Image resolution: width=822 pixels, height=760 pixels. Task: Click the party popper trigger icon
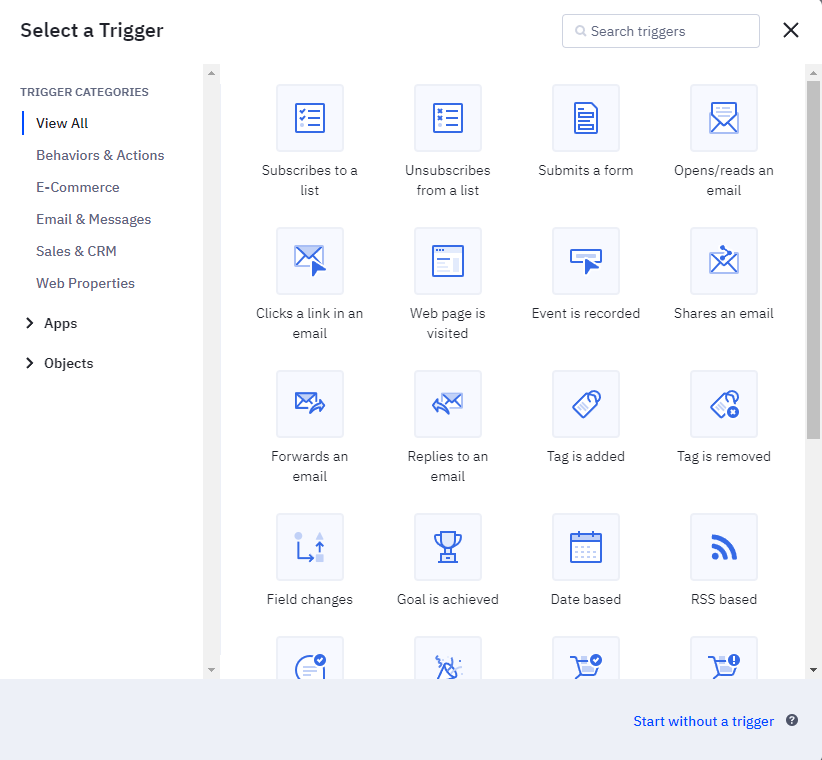(448, 658)
